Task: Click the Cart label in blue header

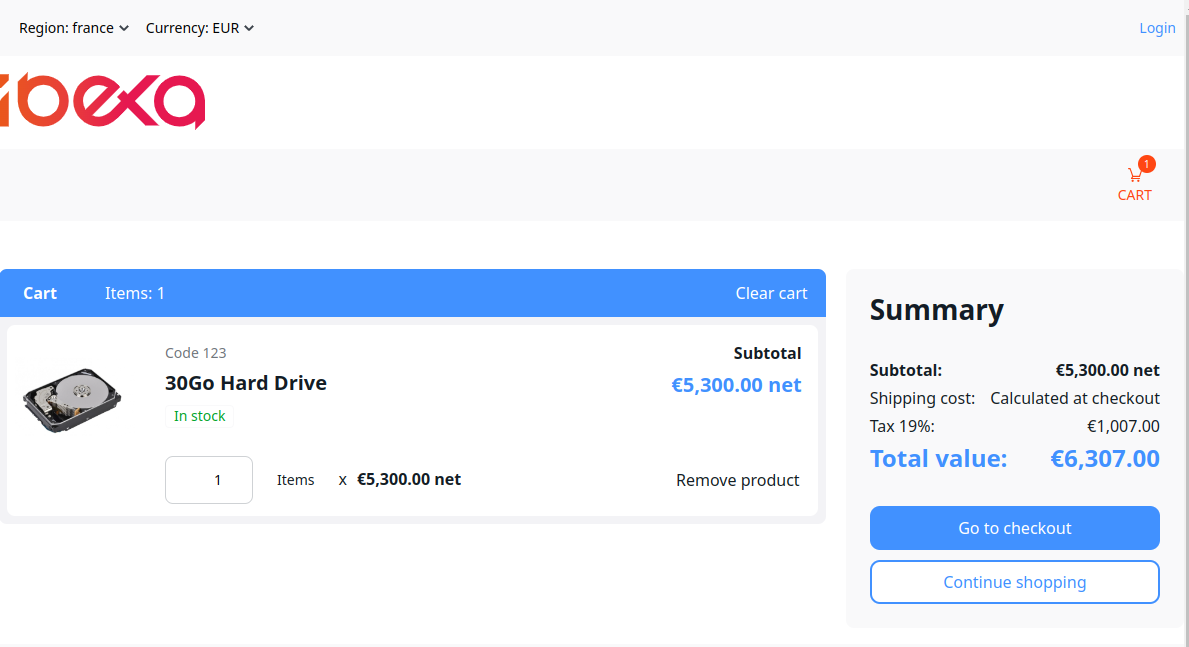Action: coord(40,293)
